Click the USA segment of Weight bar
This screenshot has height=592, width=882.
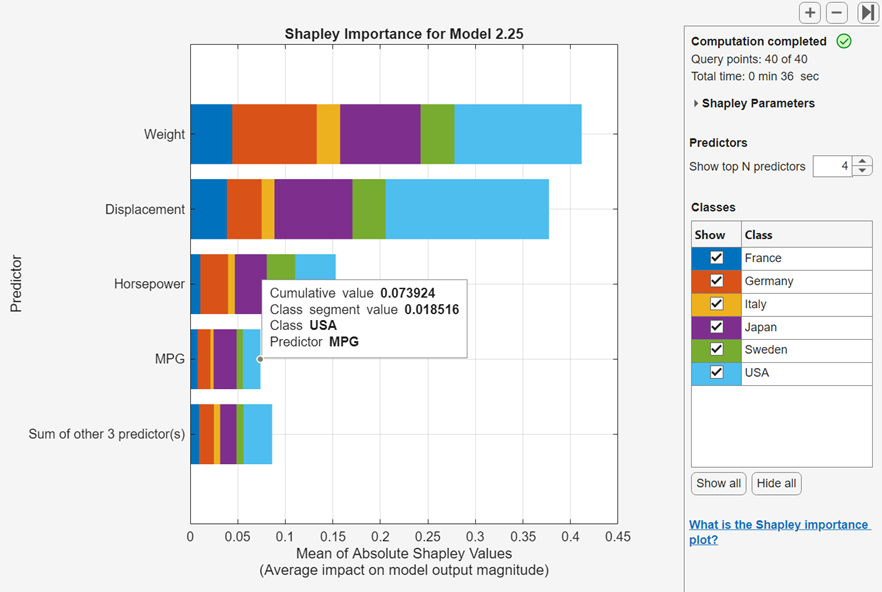pos(517,134)
